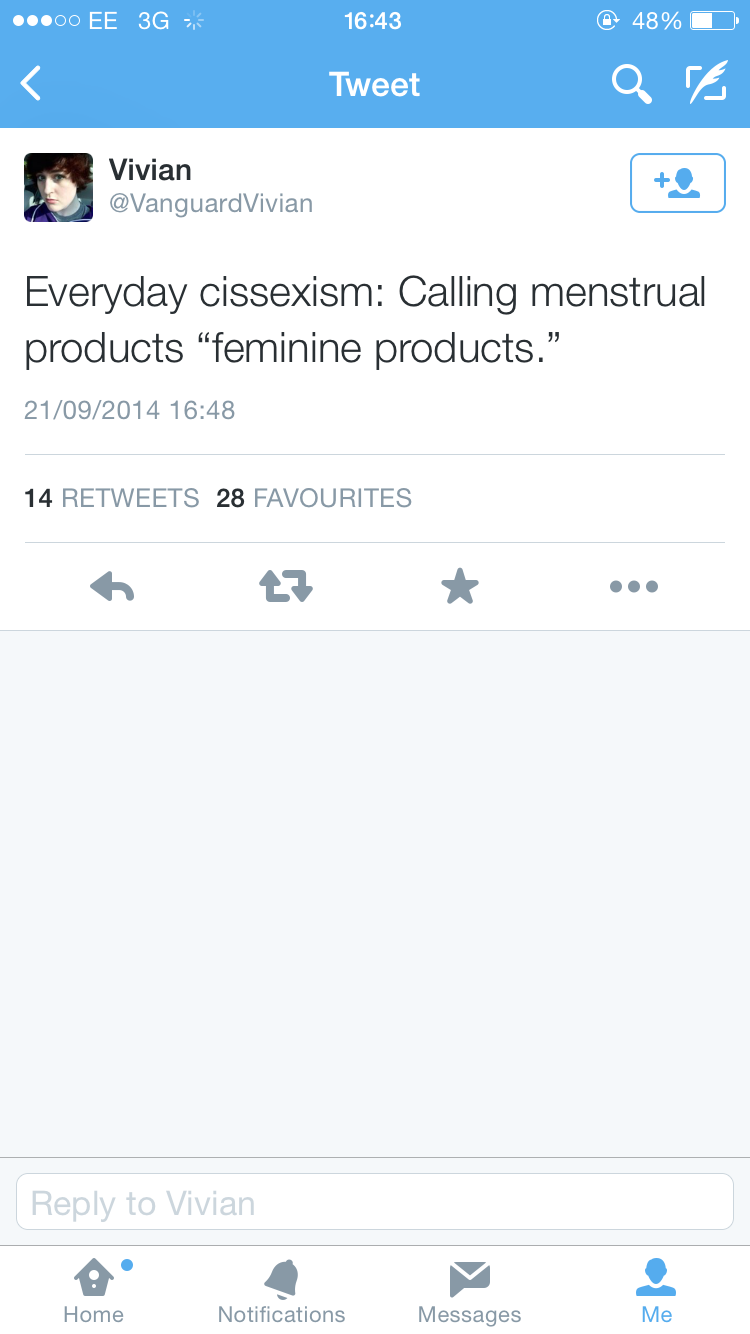The width and height of the screenshot is (750, 1334).
Task: Tap the battery indicator in status bar
Action: [x=712, y=21]
